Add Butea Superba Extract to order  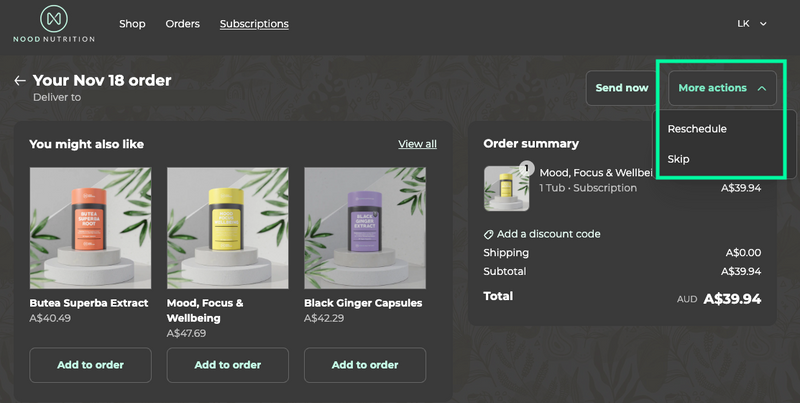coord(90,365)
